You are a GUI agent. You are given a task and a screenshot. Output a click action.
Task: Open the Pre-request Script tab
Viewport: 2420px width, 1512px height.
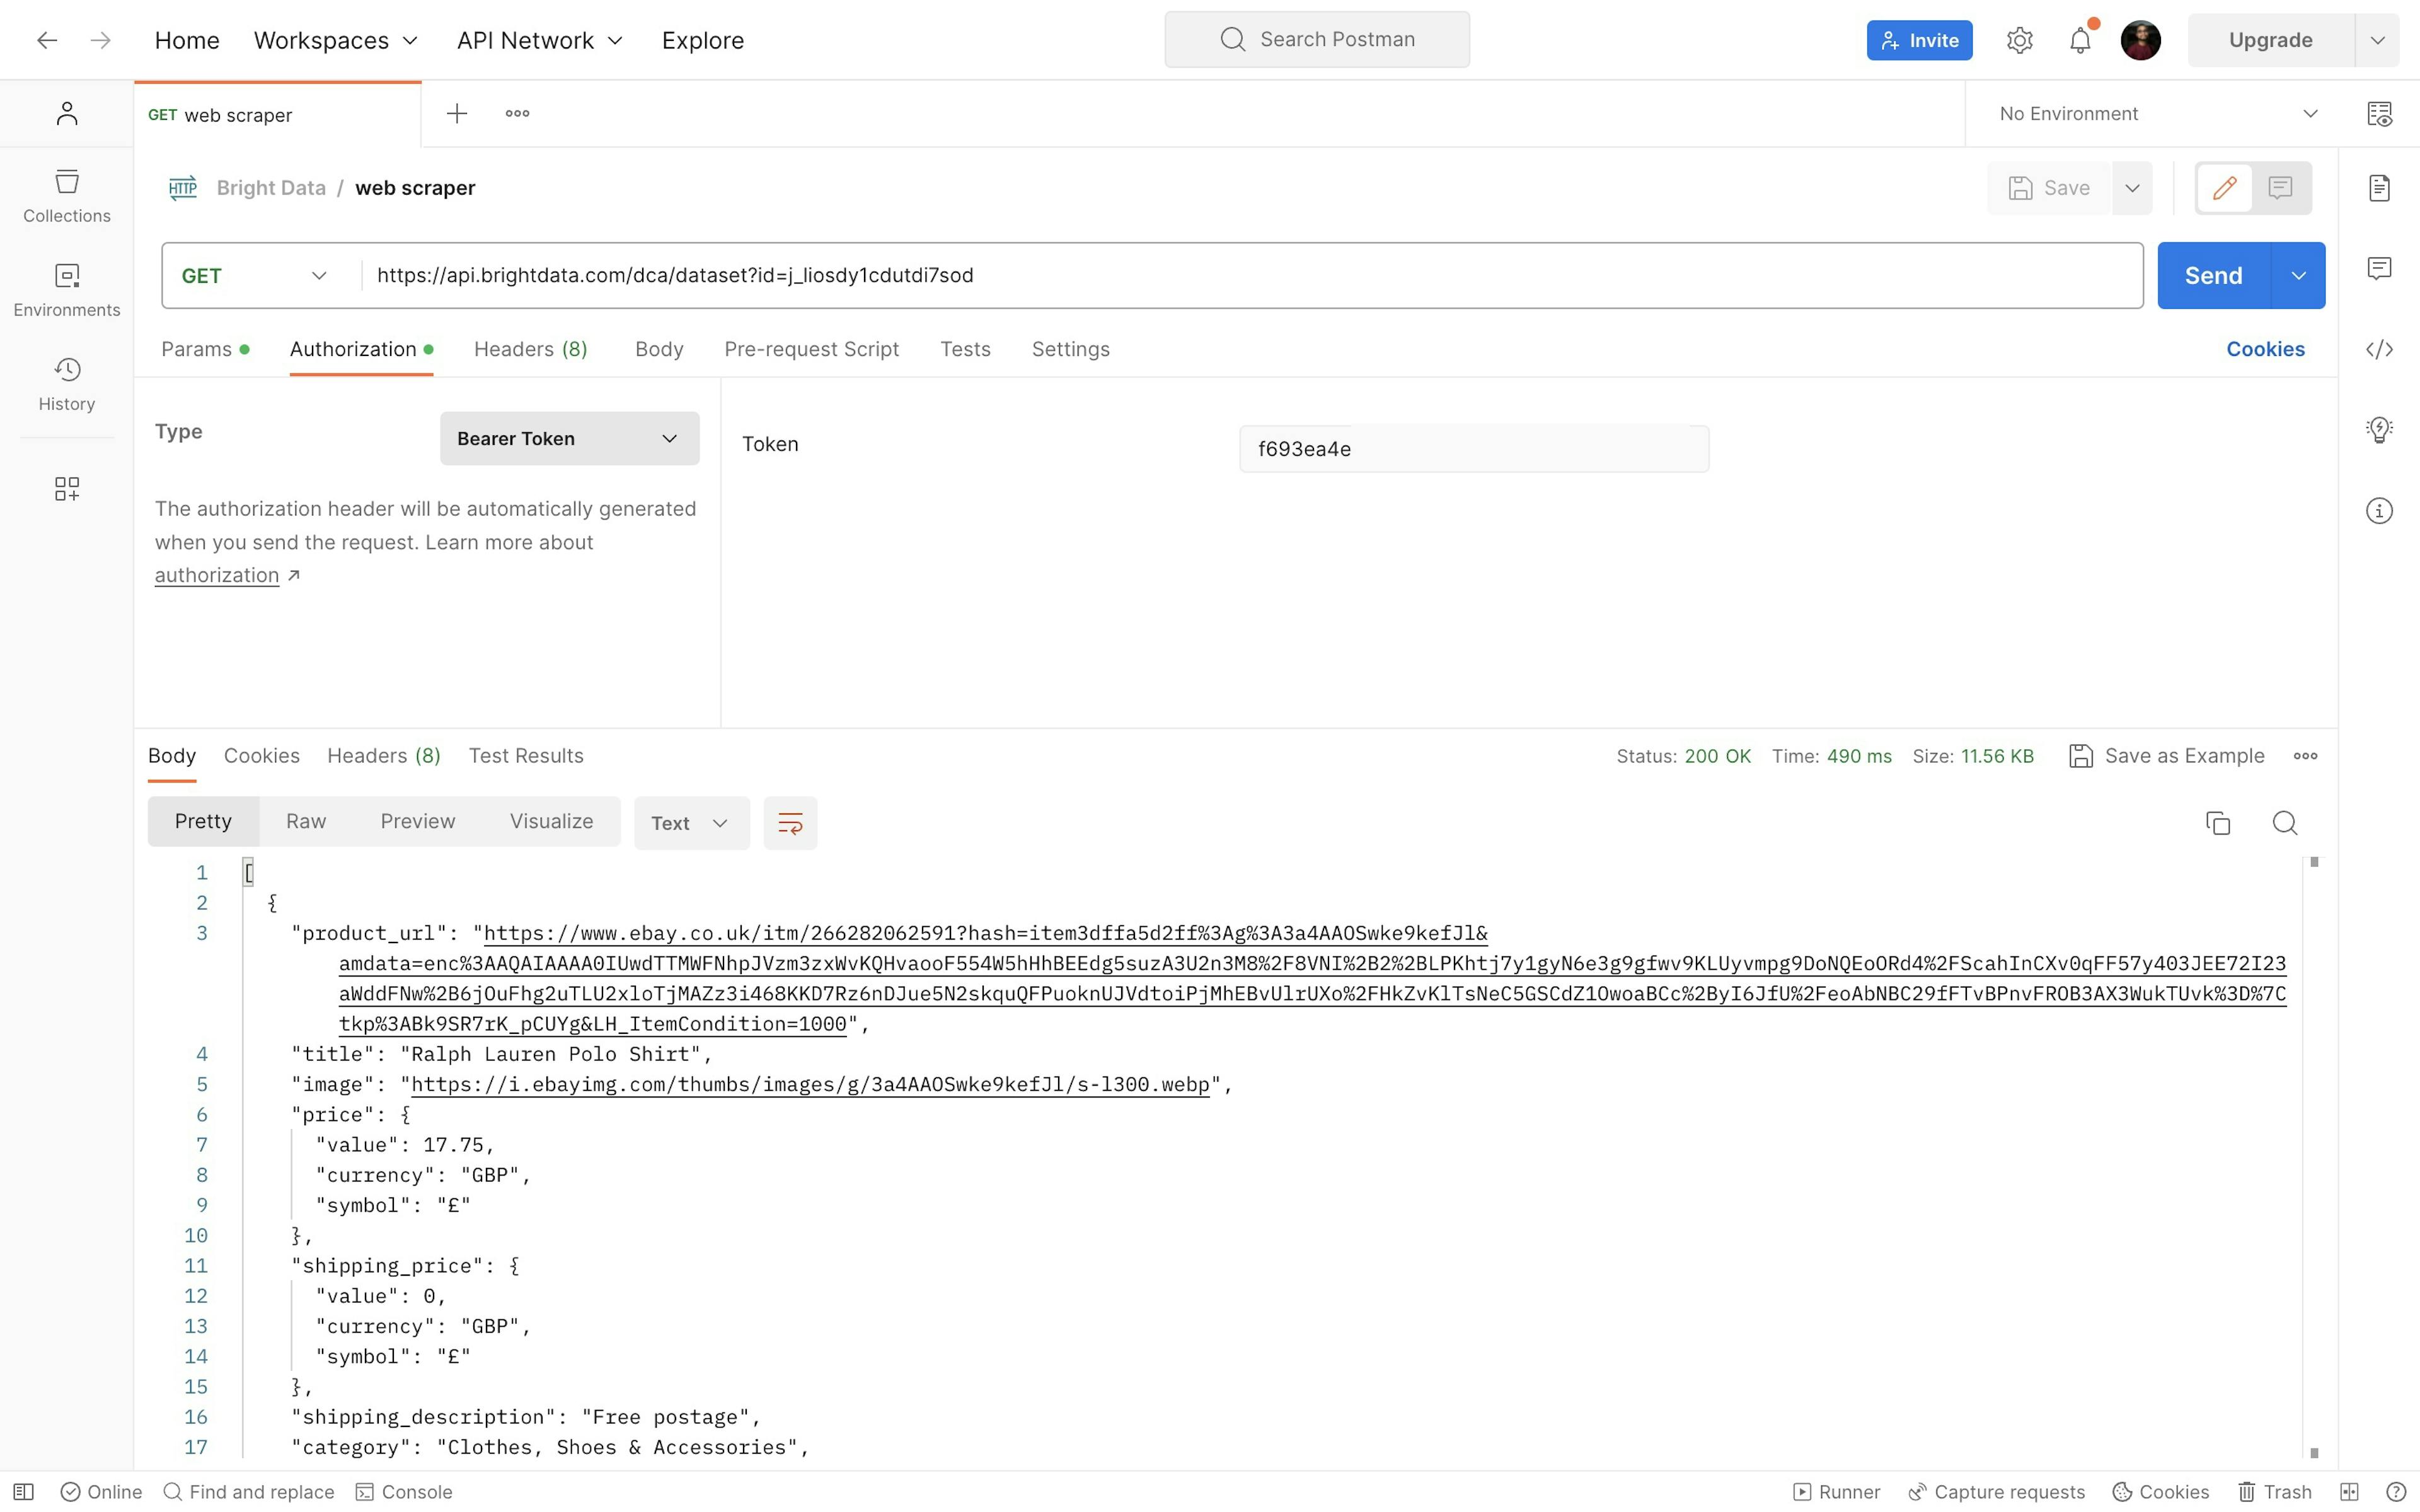click(811, 349)
